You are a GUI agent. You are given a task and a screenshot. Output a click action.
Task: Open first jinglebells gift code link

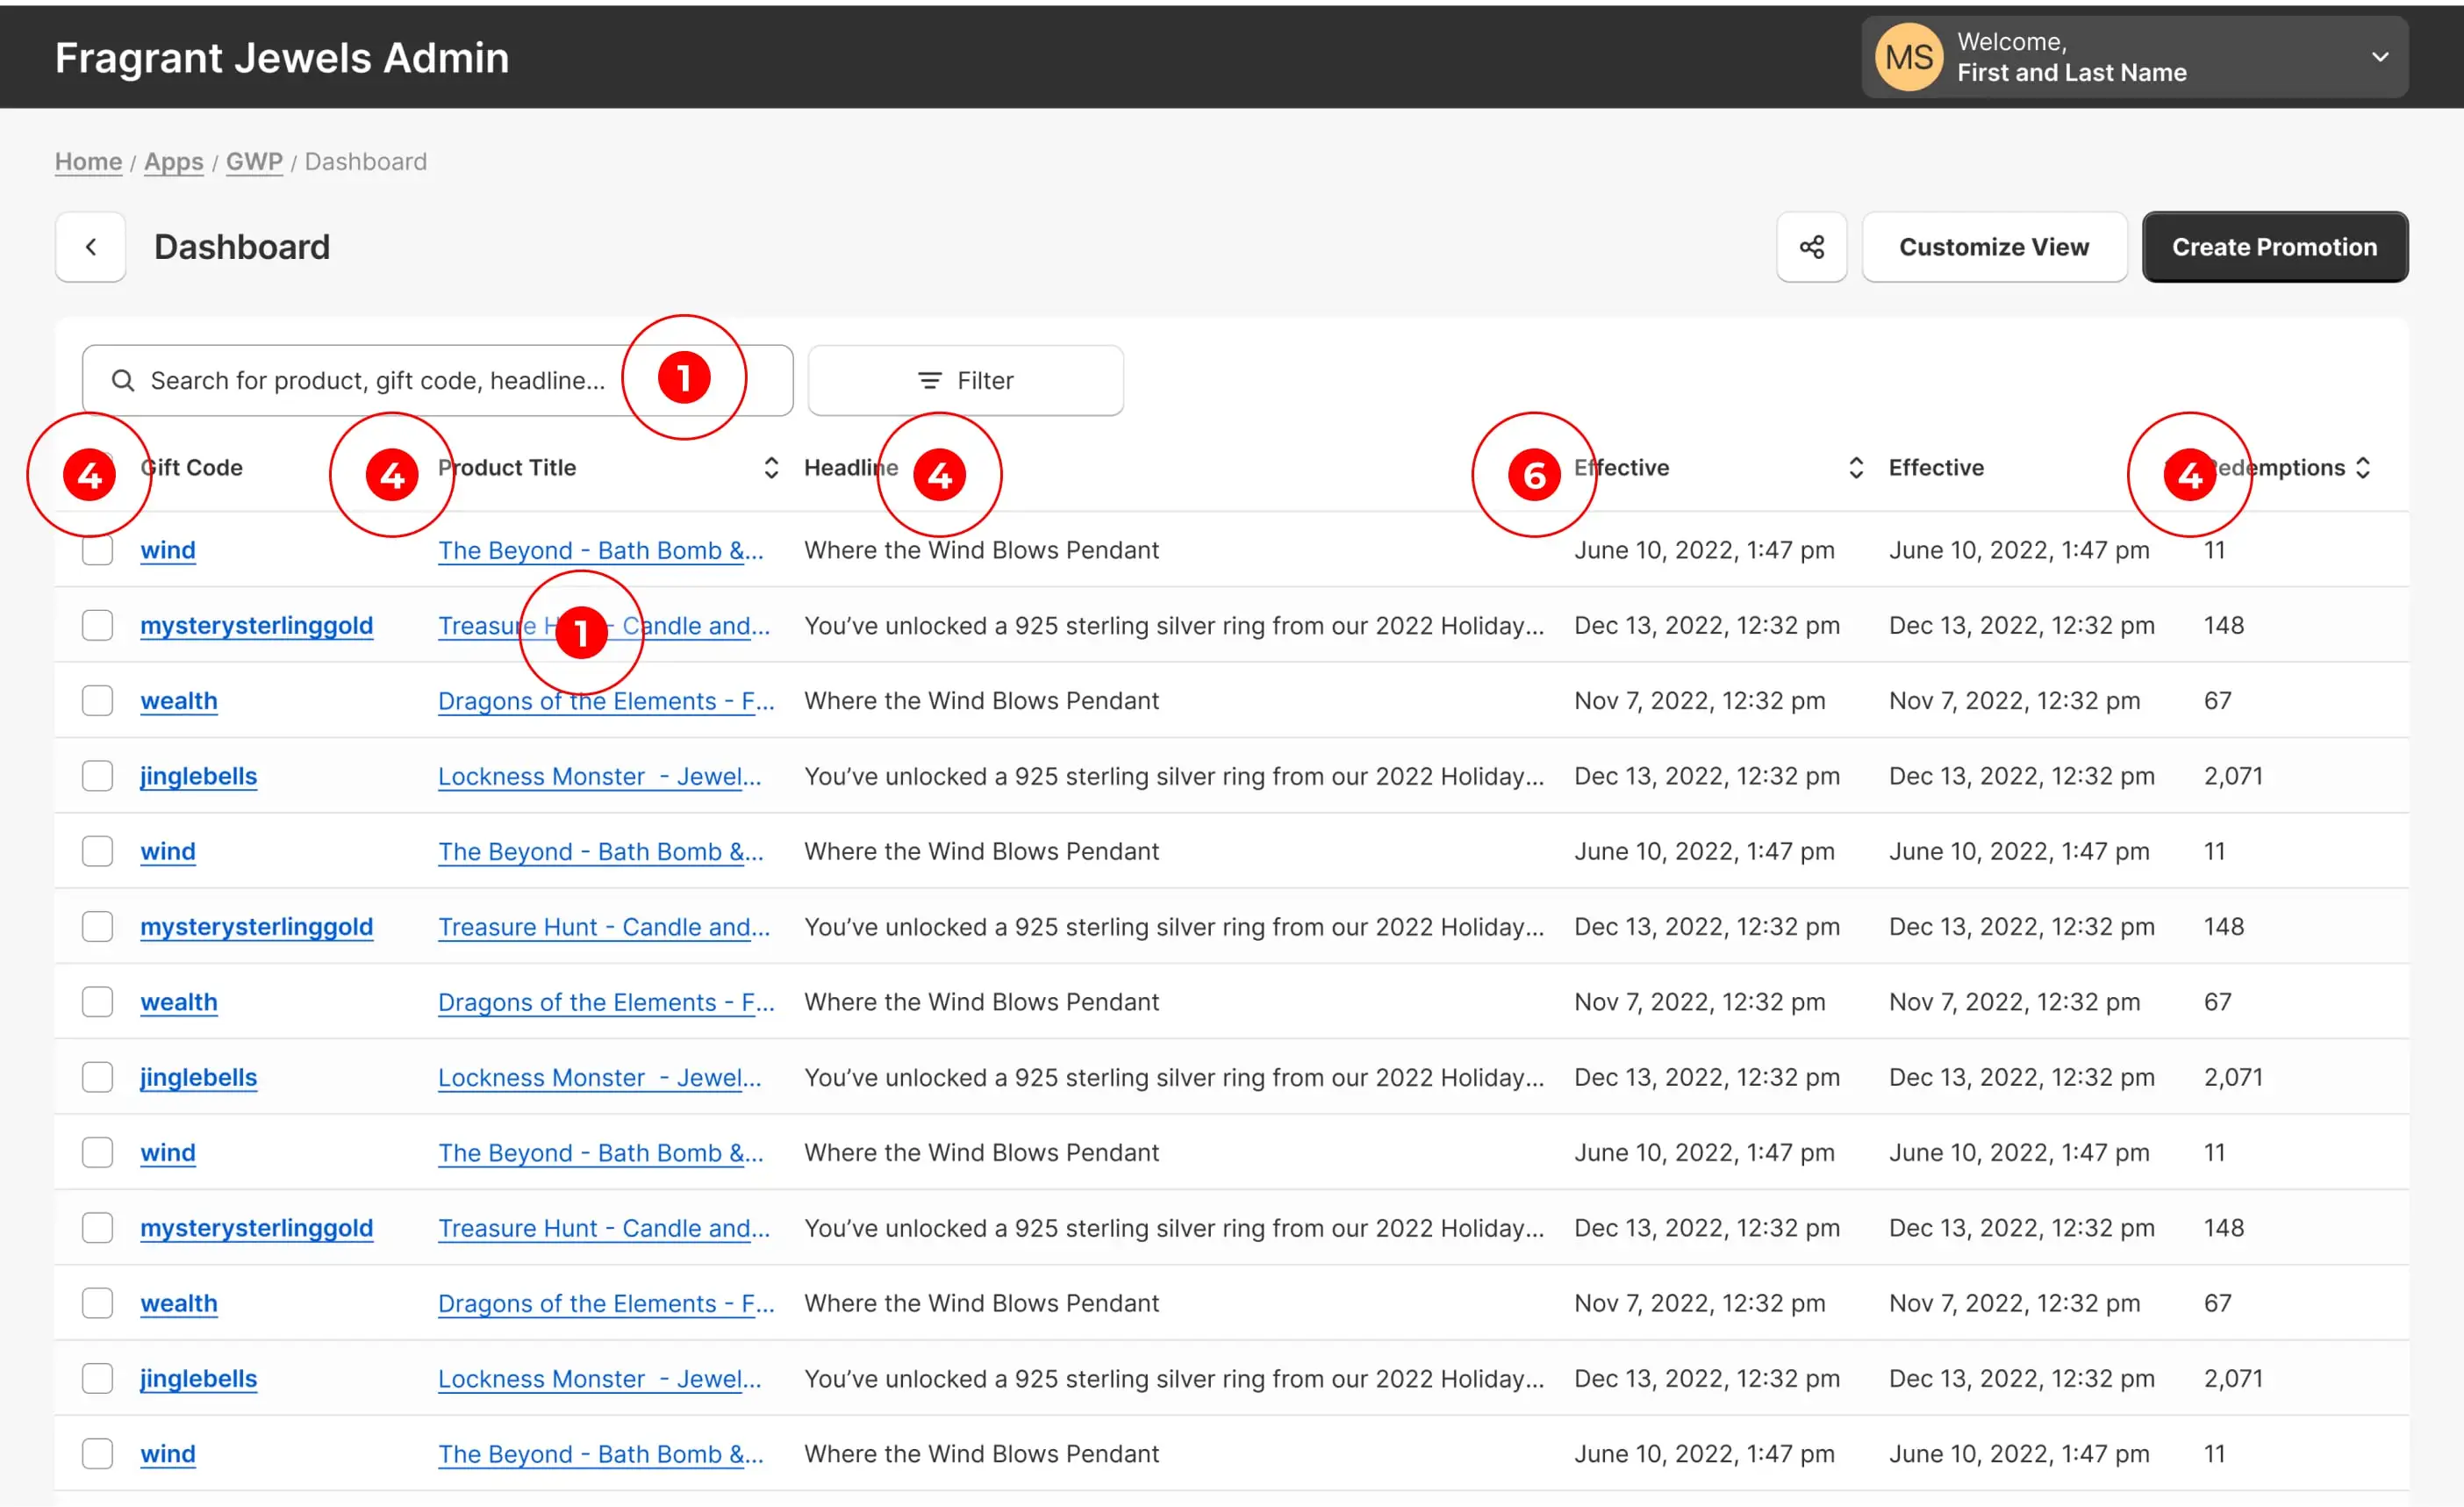198,776
